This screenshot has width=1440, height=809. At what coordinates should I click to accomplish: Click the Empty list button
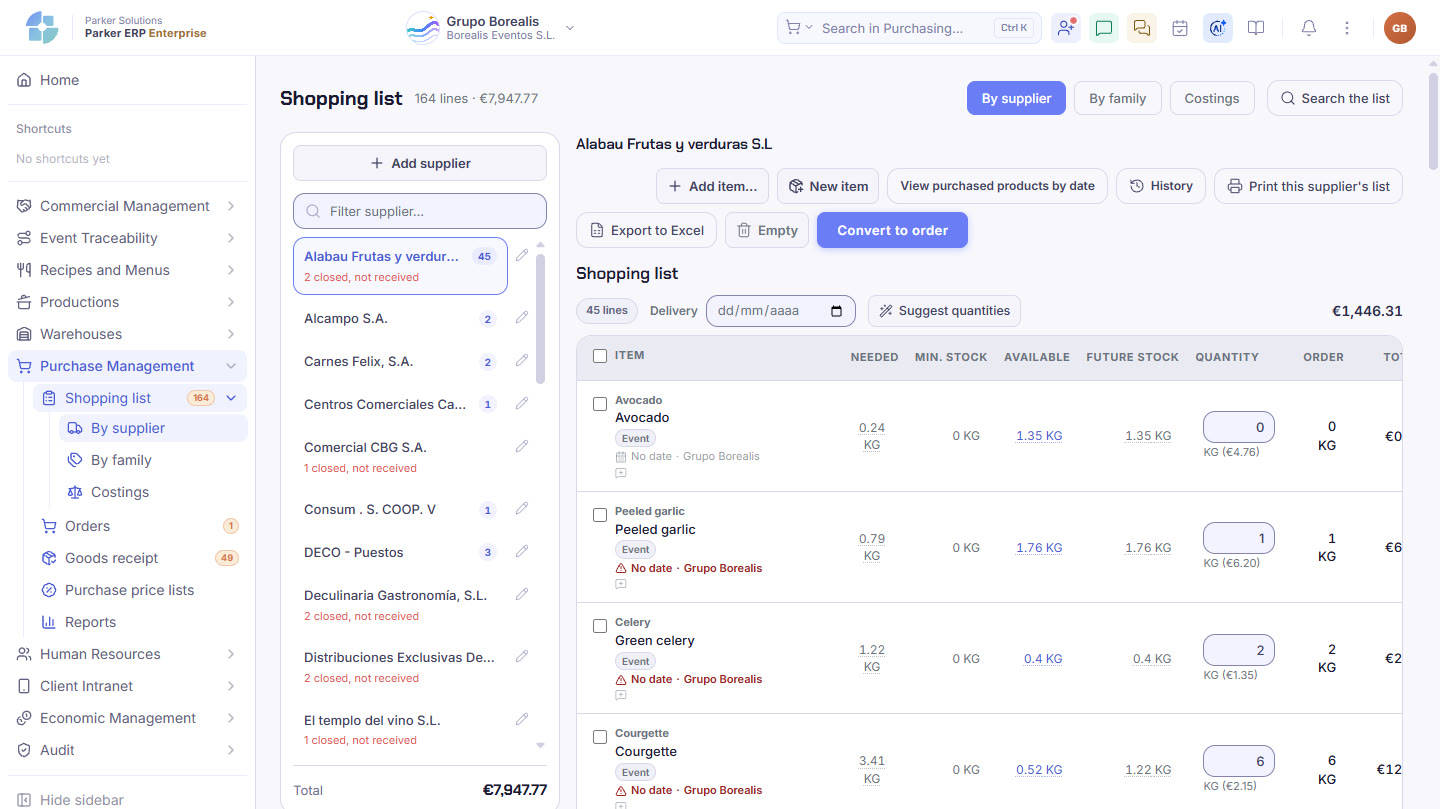point(767,230)
